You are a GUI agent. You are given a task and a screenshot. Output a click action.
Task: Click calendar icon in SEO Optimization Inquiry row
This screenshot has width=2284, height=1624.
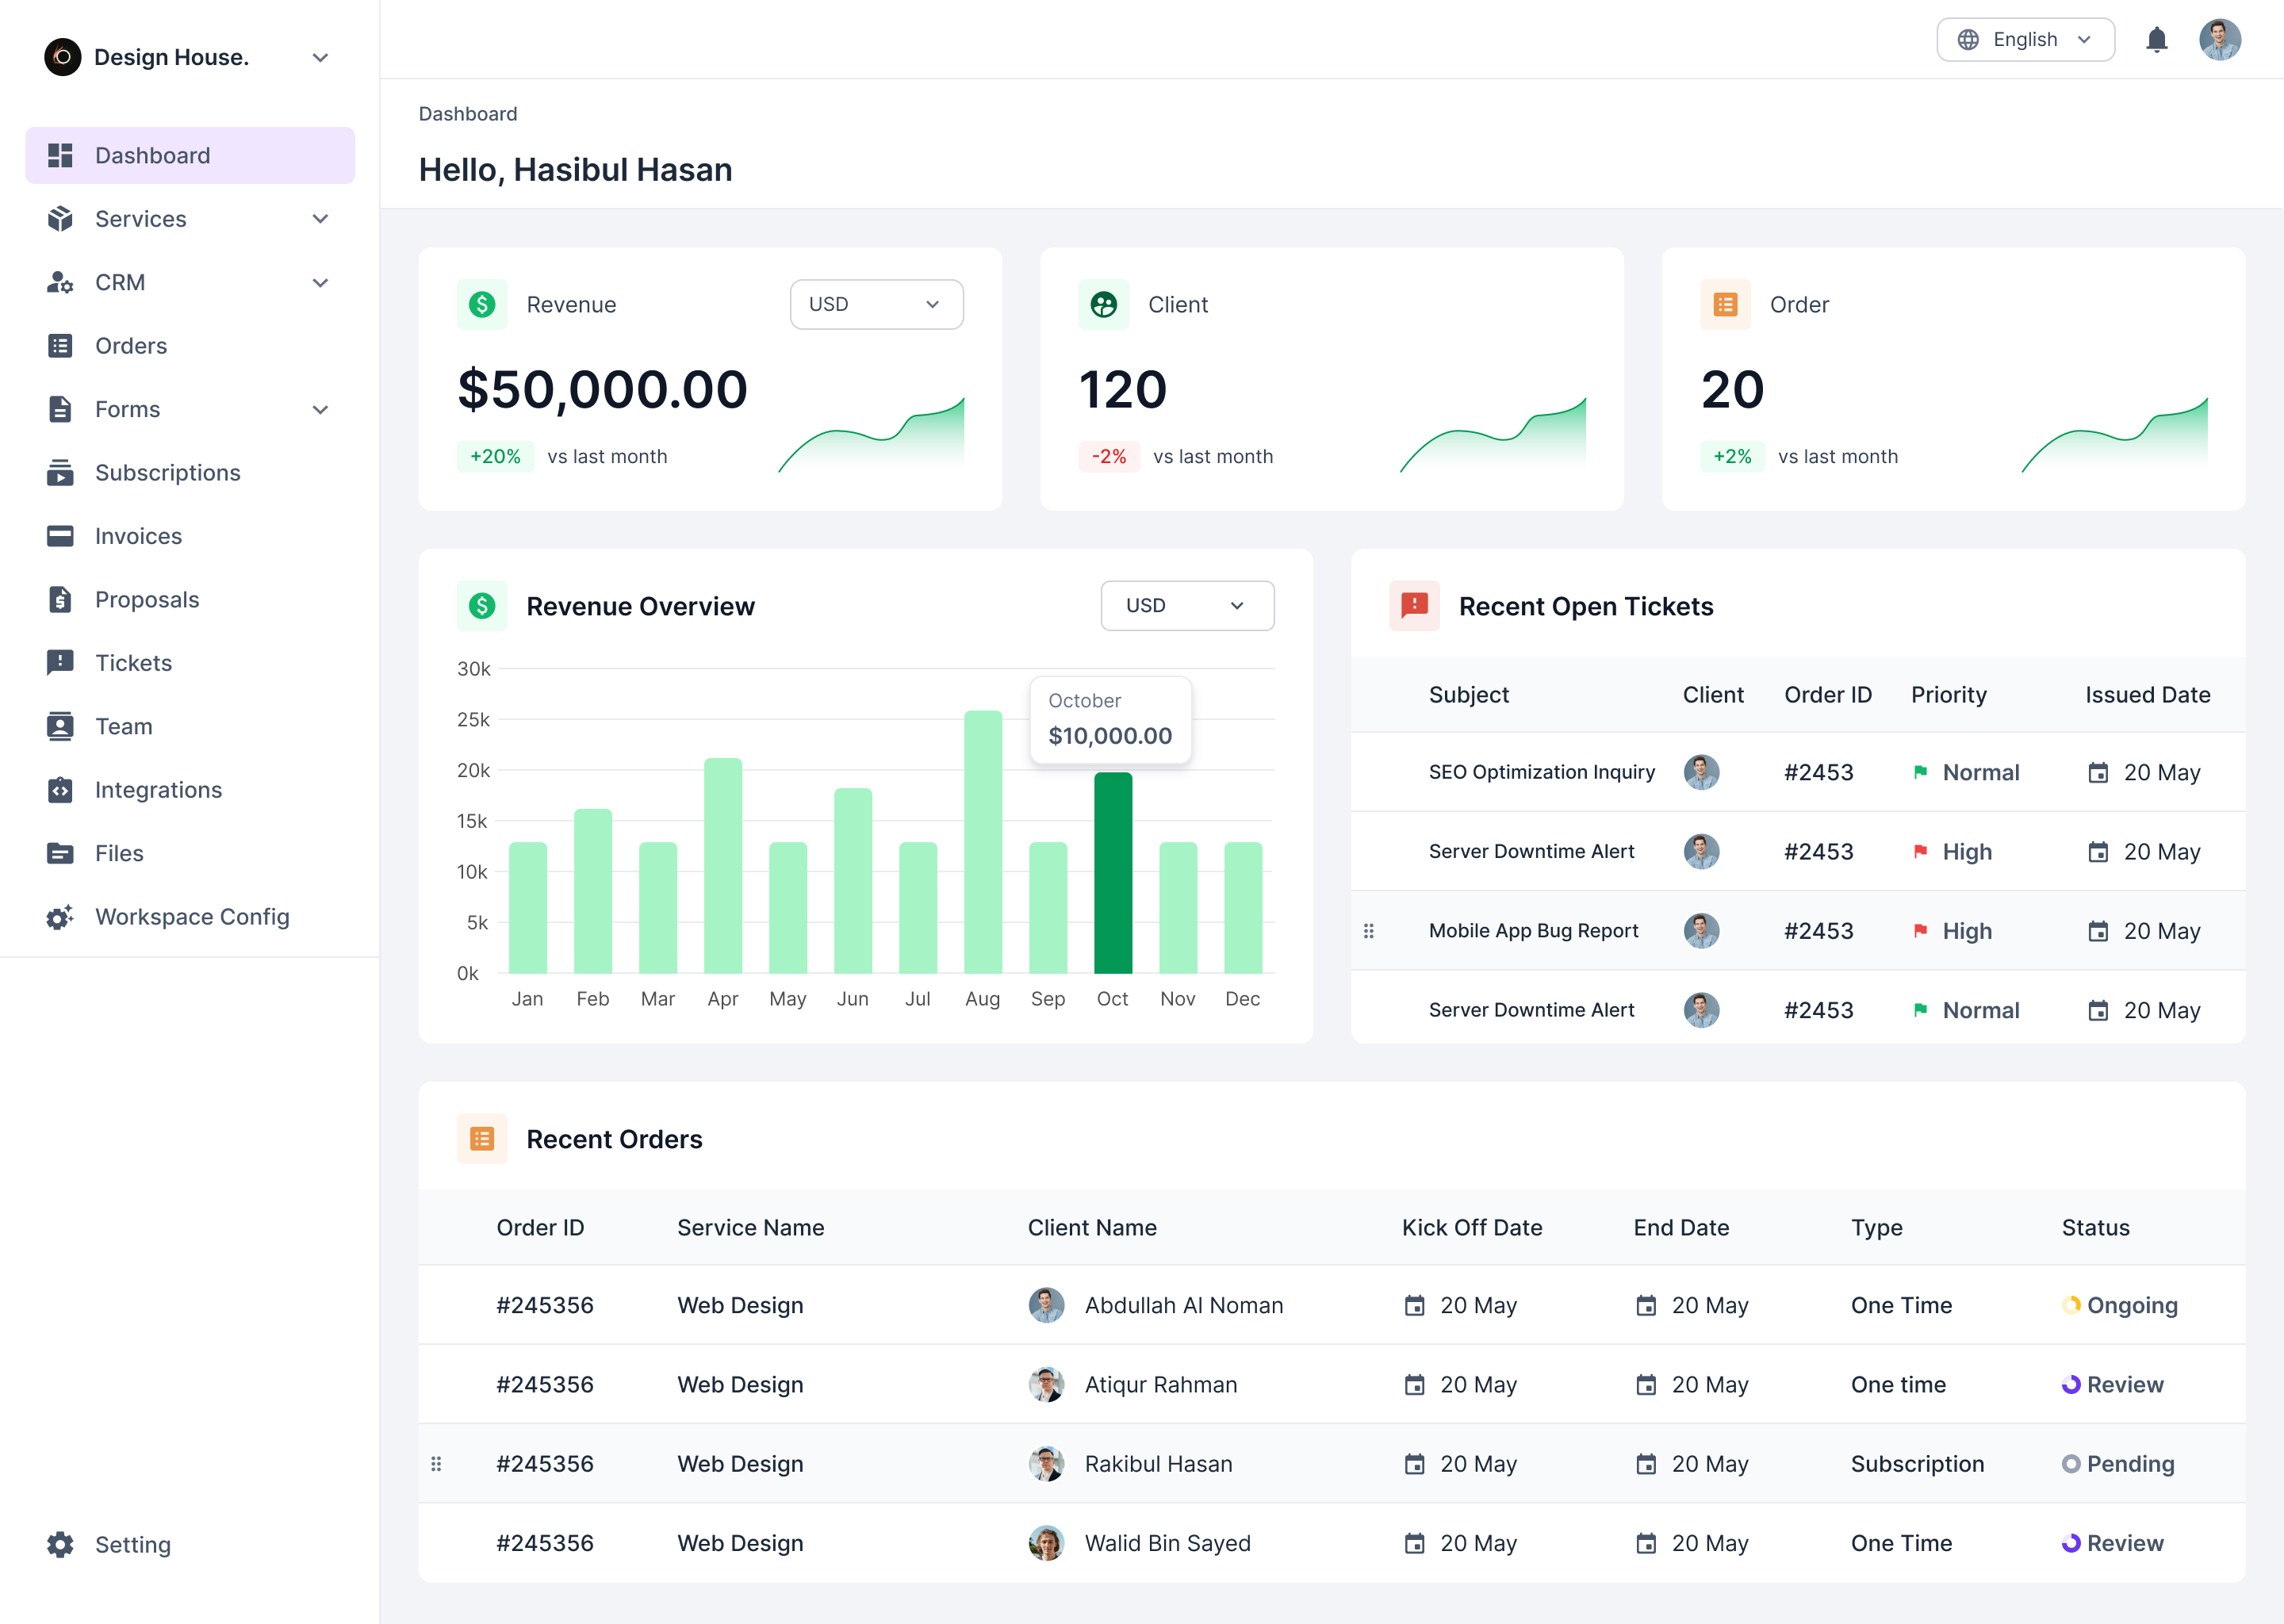(2098, 772)
